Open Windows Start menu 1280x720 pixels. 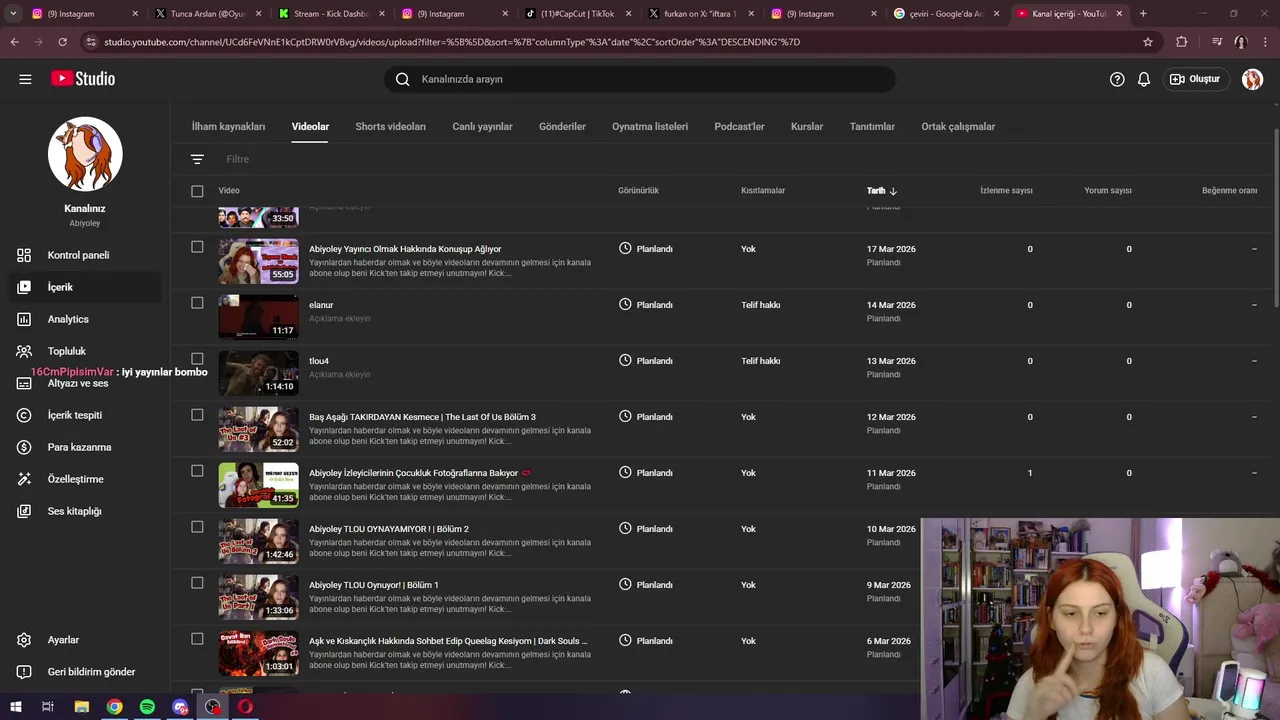click(x=14, y=706)
